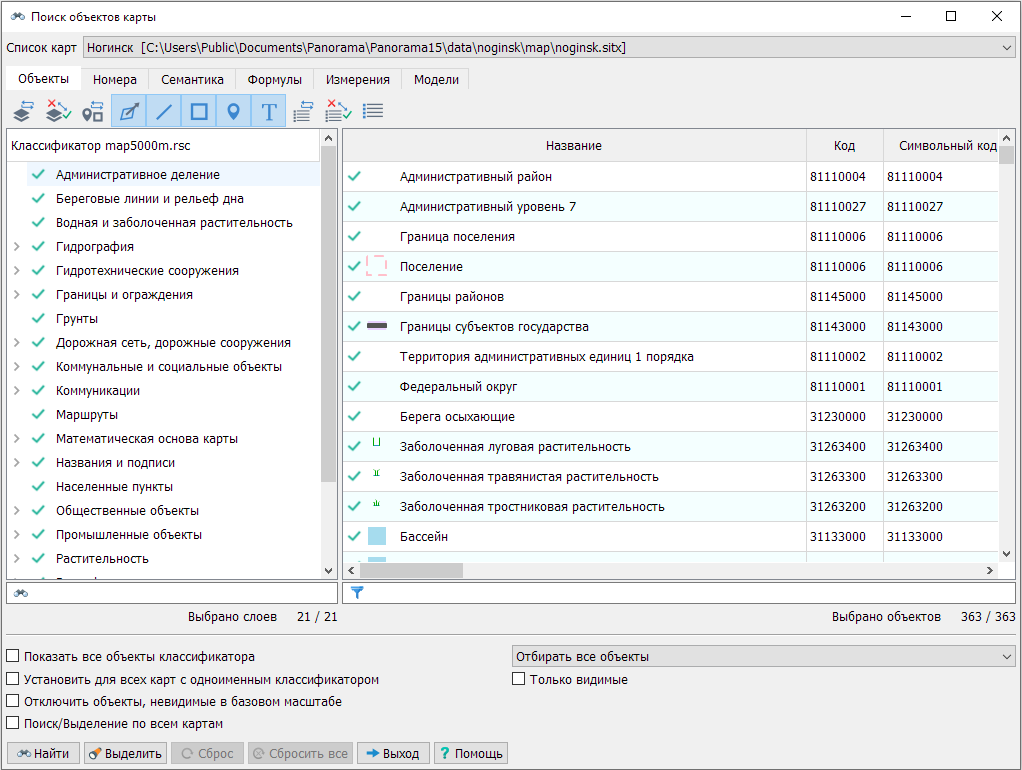This screenshot has width=1022, height=770.
Task: Click the plain list view icon in toolbar
Action: pyautogui.click(x=373, y=111)
